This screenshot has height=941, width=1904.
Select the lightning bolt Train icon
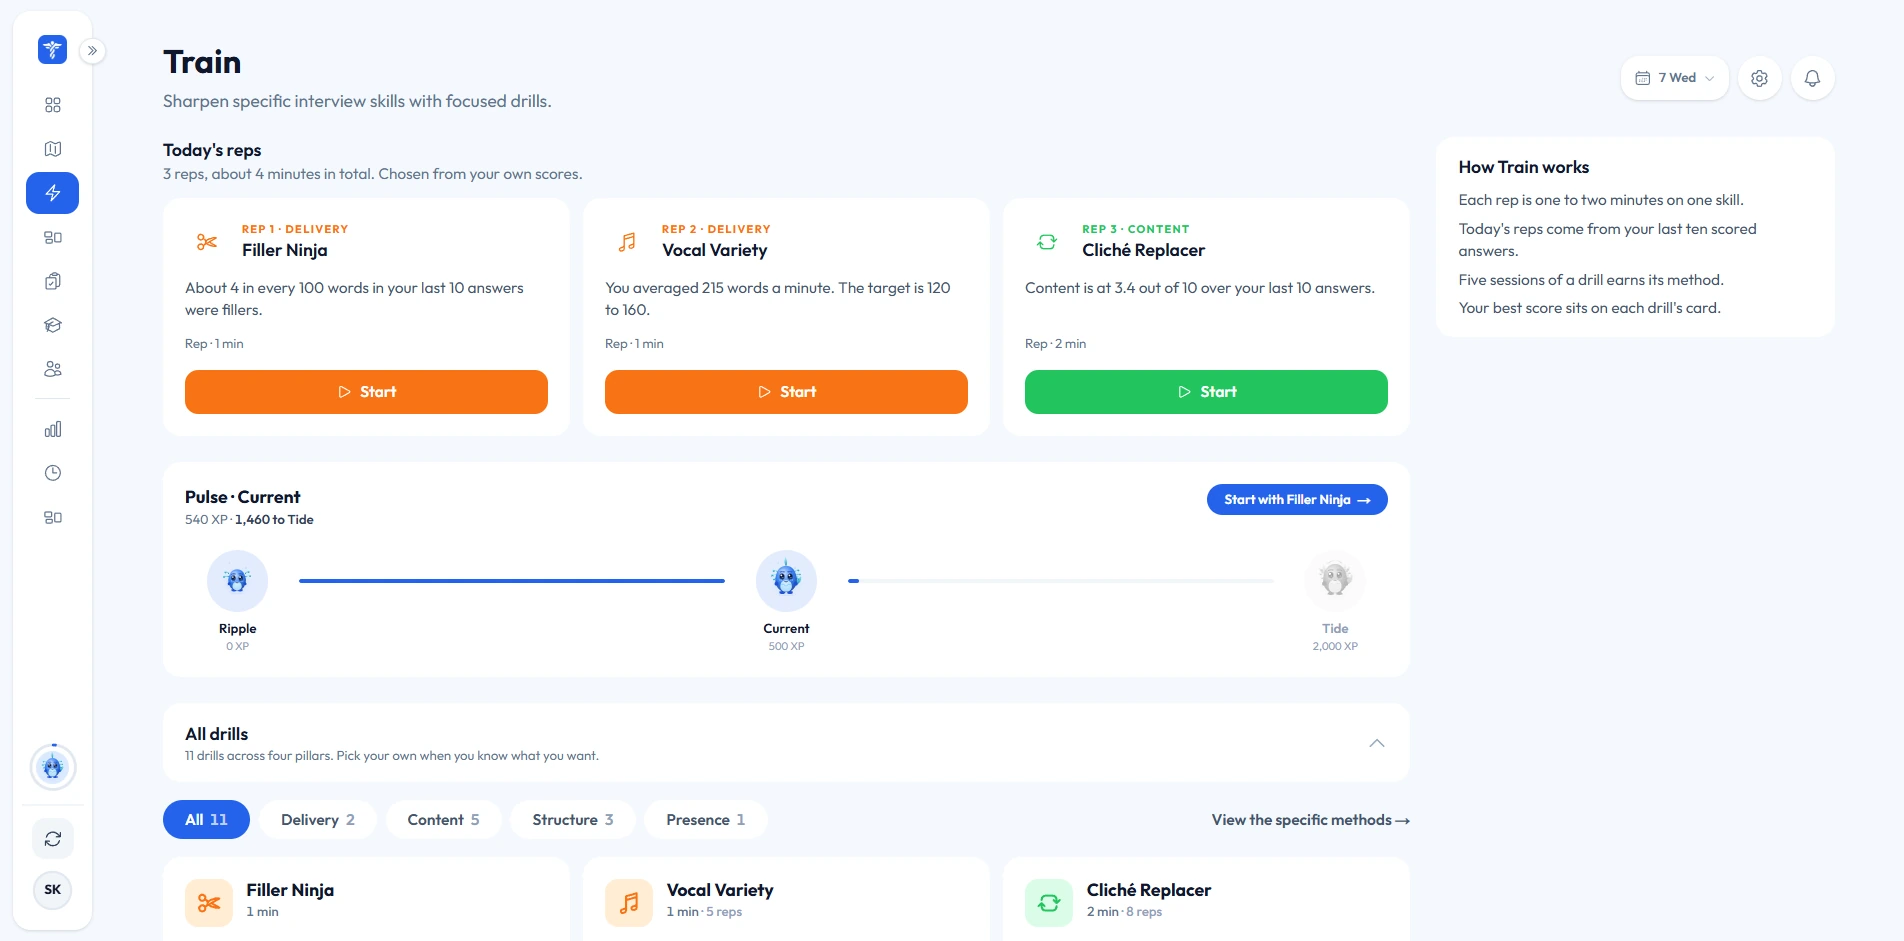pos(53,193)
